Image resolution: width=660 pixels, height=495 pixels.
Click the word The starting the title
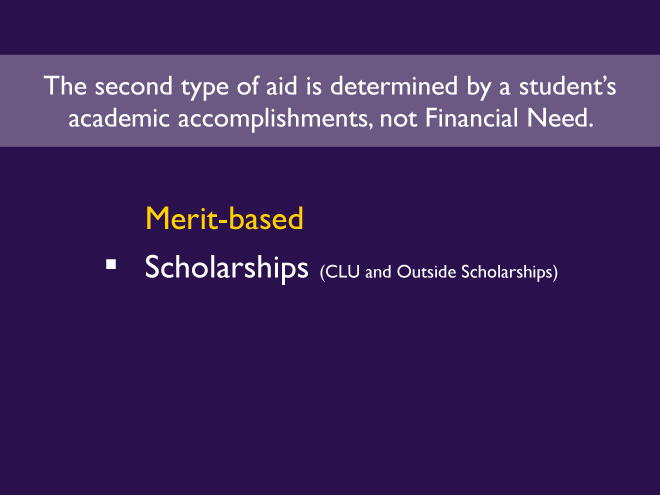pos(64,86)
